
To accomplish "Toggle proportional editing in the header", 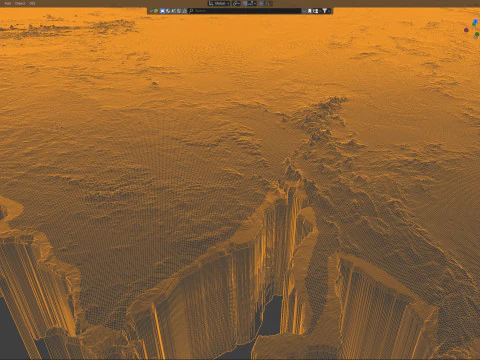I will tap(261, 3).
